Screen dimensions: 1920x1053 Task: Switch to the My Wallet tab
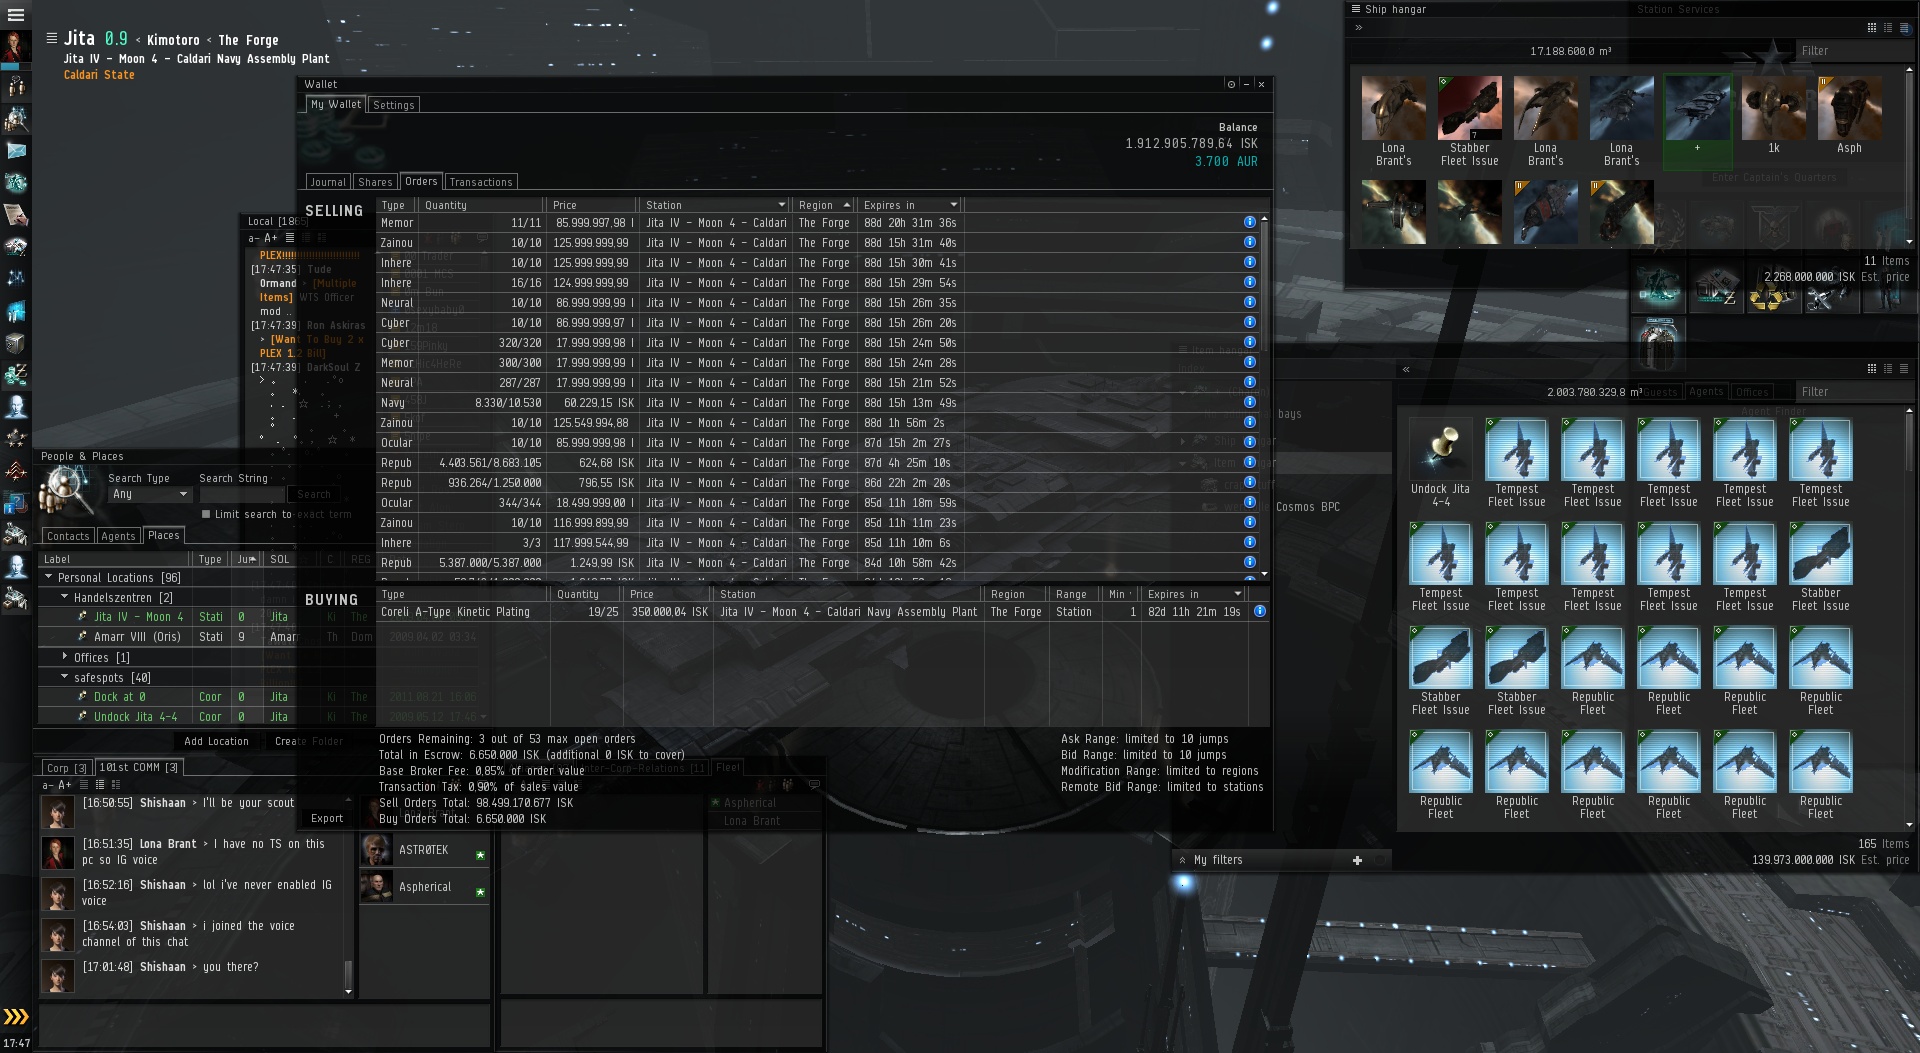[335, 104]
